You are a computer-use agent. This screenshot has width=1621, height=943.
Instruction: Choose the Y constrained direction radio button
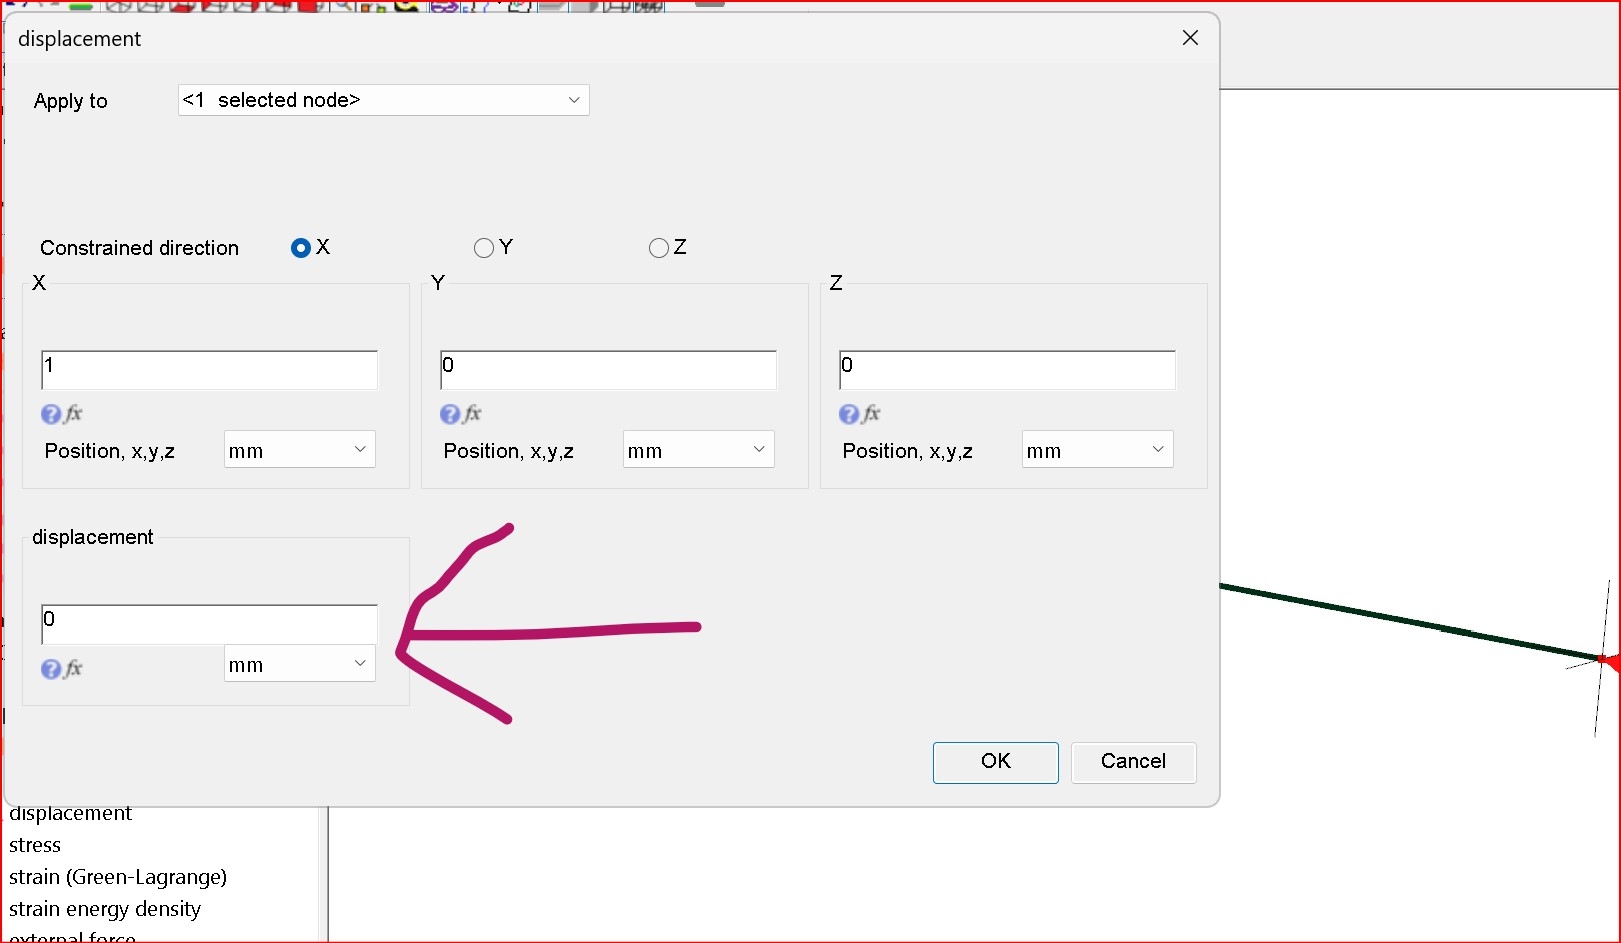coord(484,248)
